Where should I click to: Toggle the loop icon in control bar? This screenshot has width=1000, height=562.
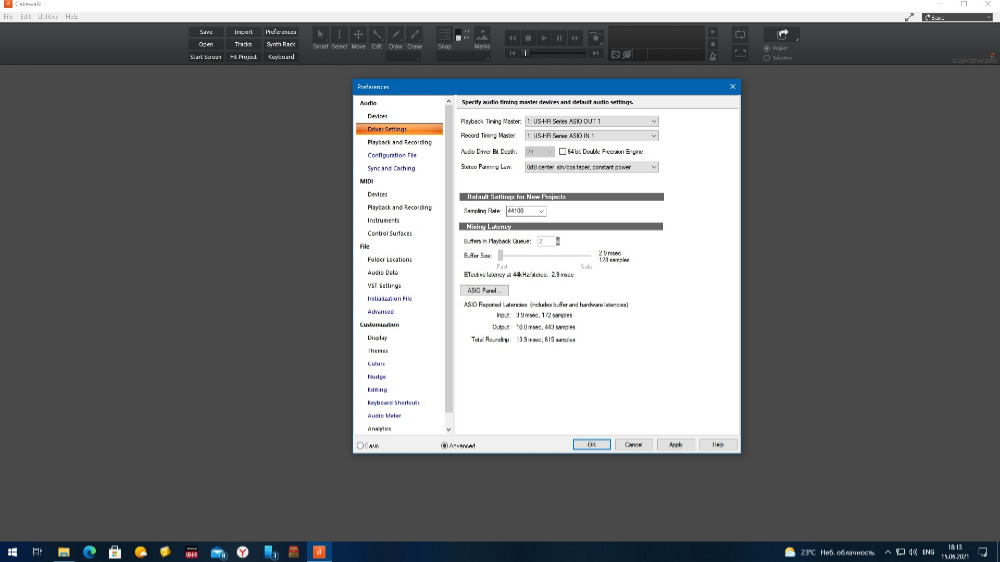pos(740,34)
